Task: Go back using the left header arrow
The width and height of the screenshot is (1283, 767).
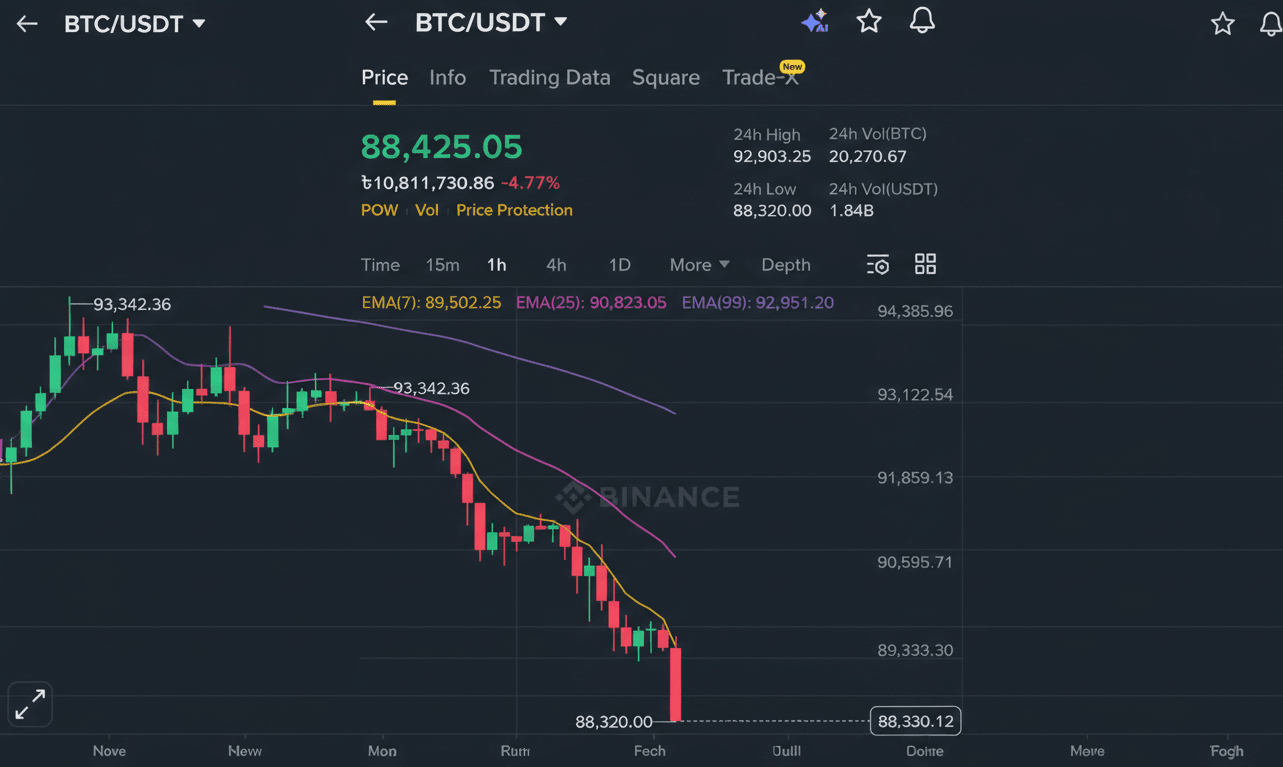Action: [x=27, y=24]
